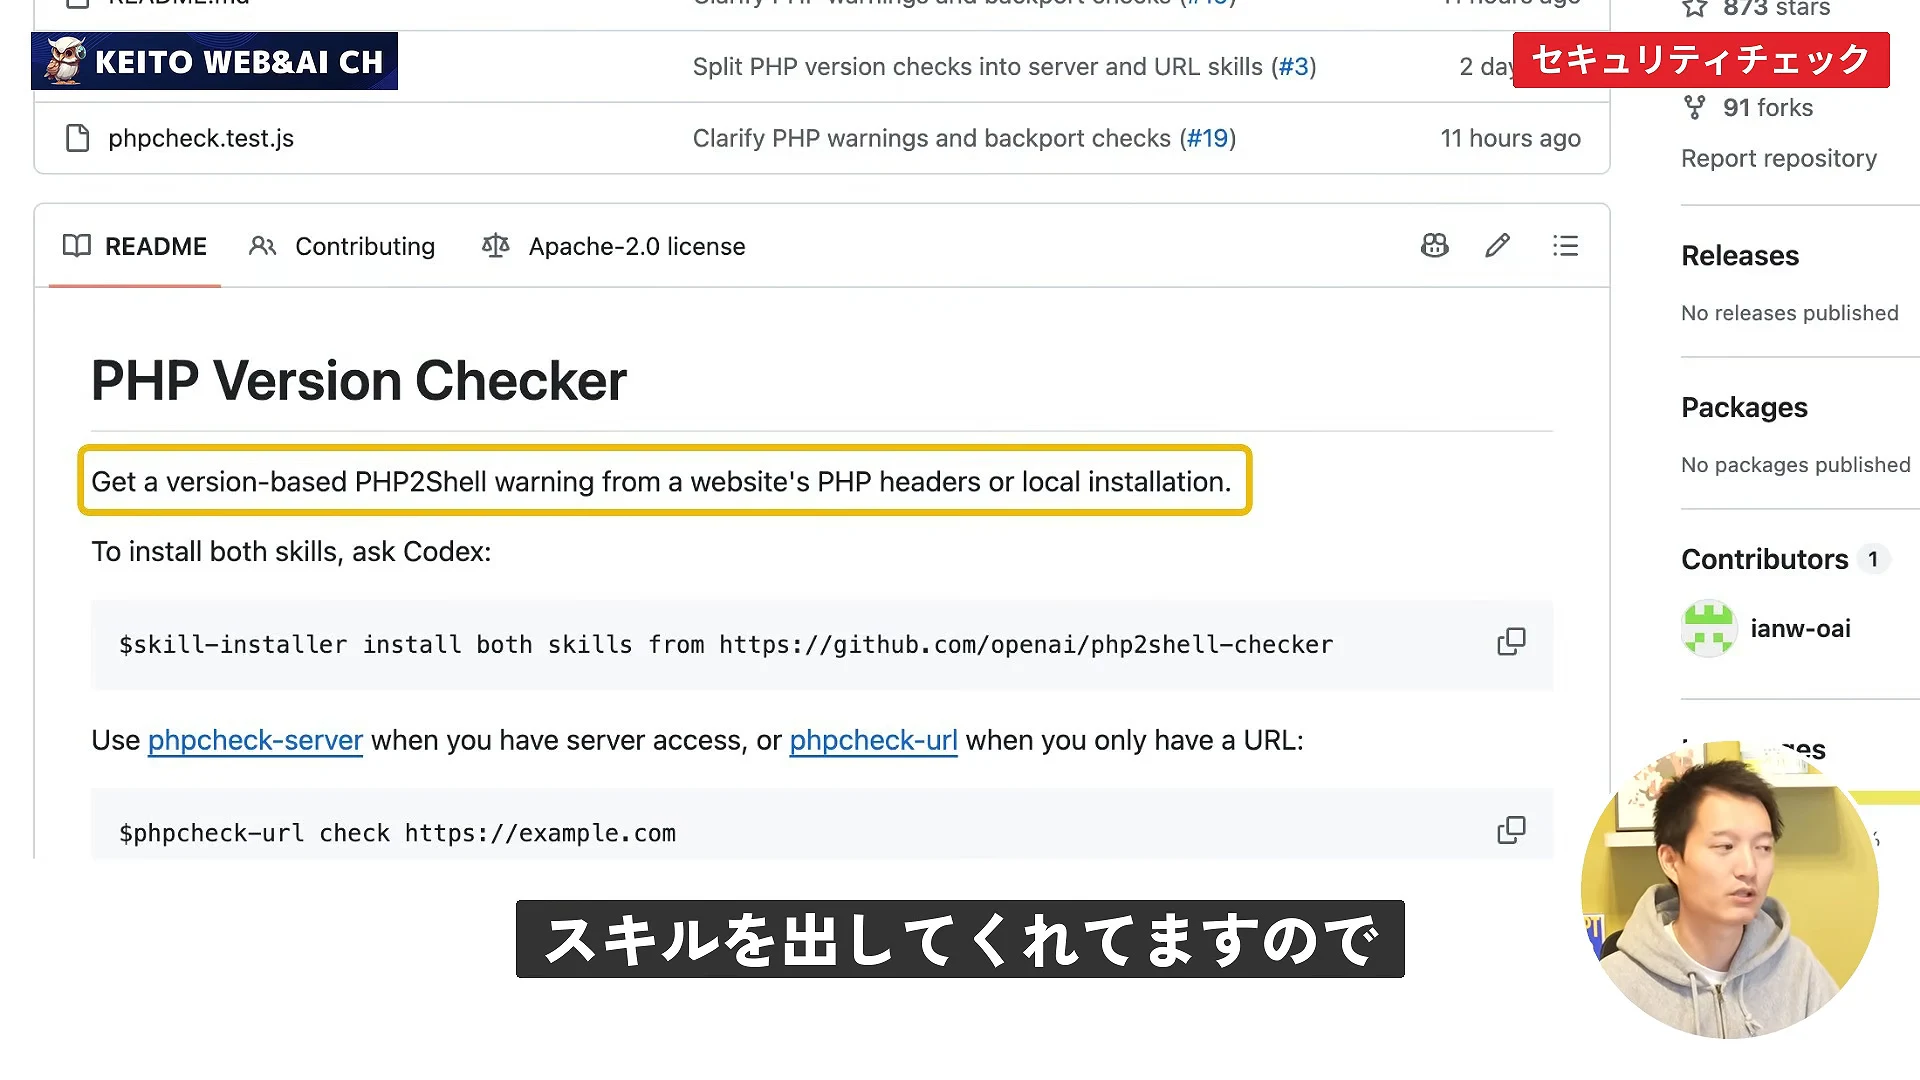
Task: Click the phpcheck.test.js file icon
Action: pyautogui.click(x=77, y=138)
